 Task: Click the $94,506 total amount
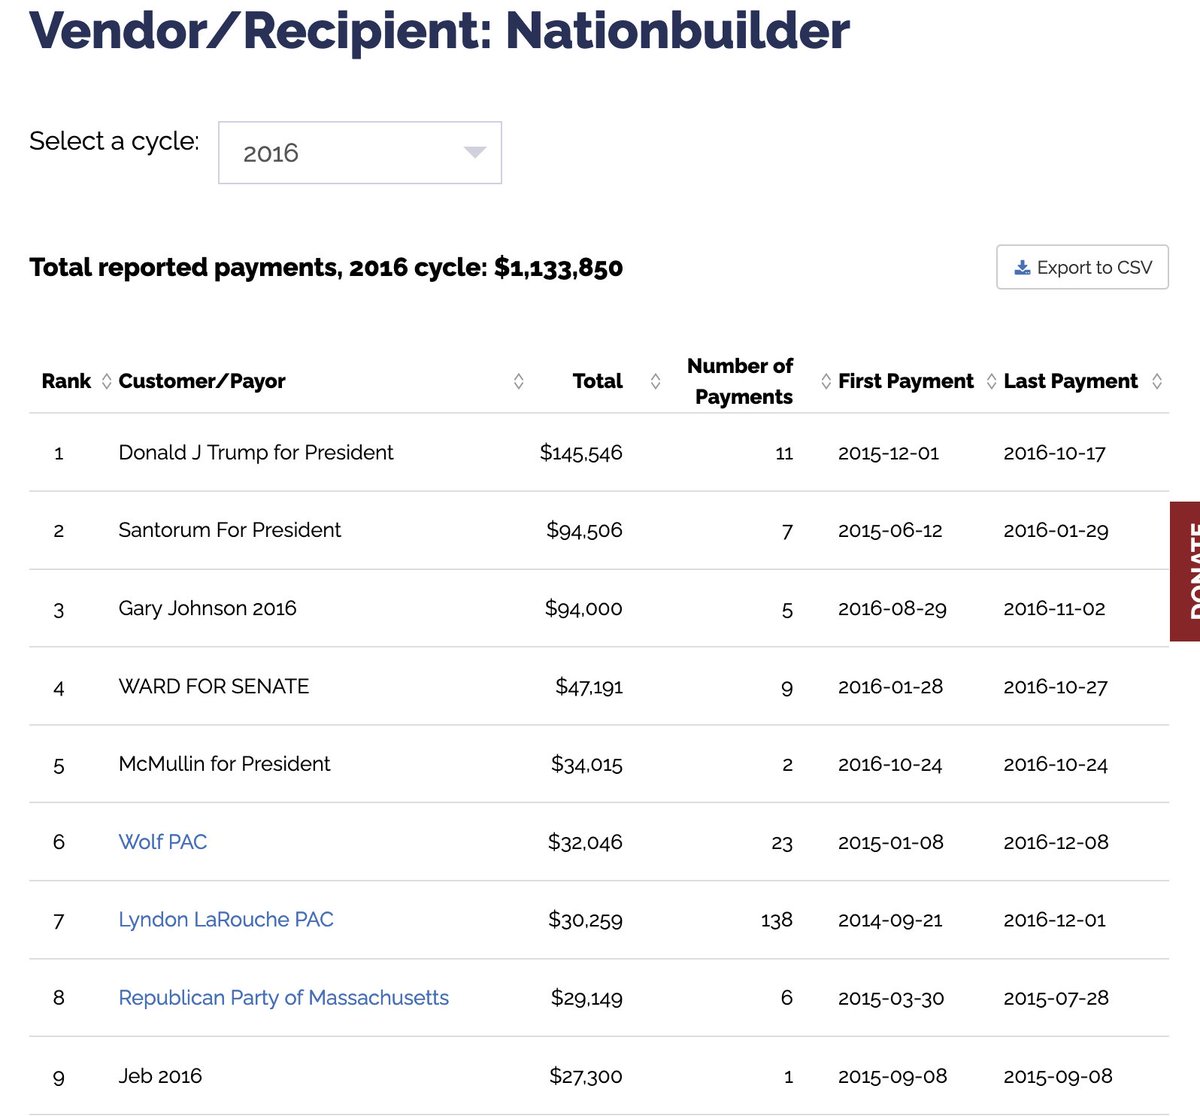[584, 530]
